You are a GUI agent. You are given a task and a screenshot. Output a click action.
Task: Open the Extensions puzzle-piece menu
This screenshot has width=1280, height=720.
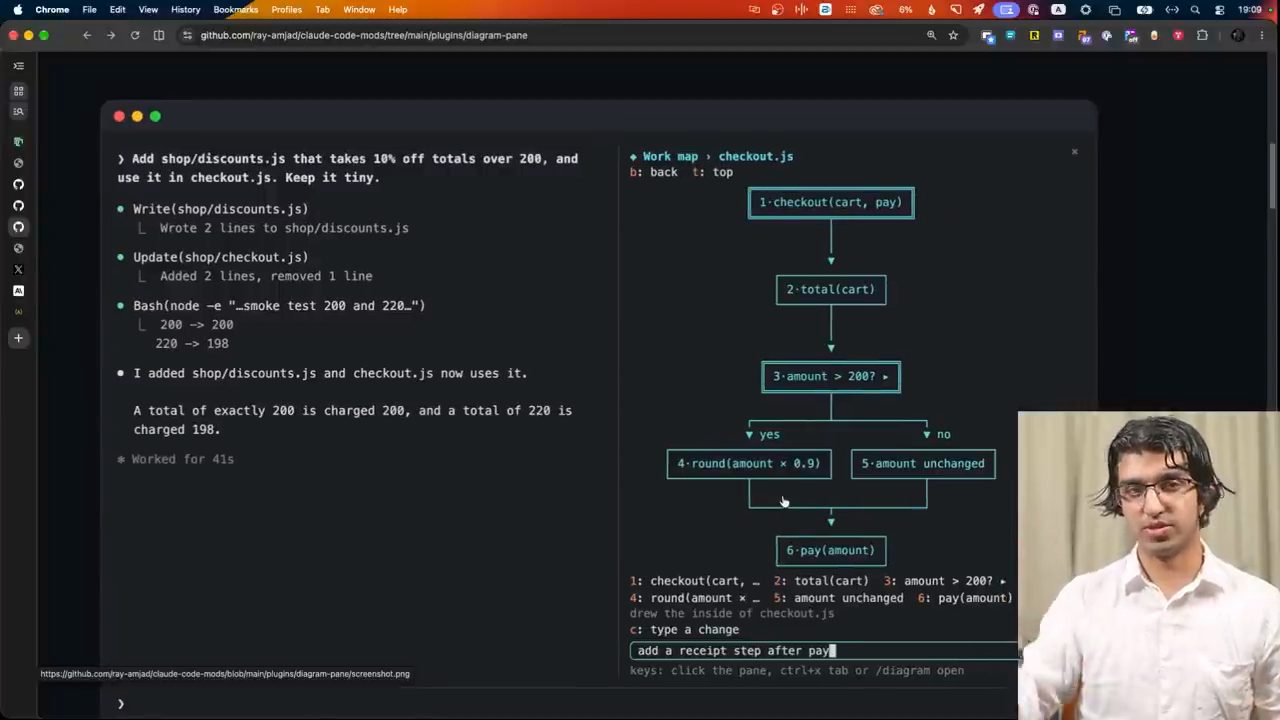click(1202, 35)
